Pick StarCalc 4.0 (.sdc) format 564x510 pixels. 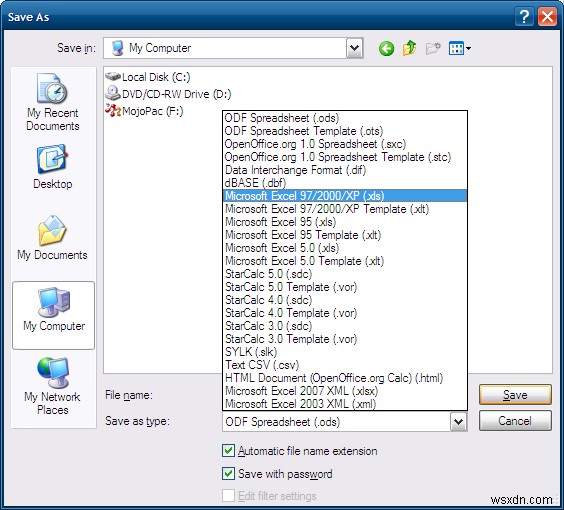pos(345,300)
